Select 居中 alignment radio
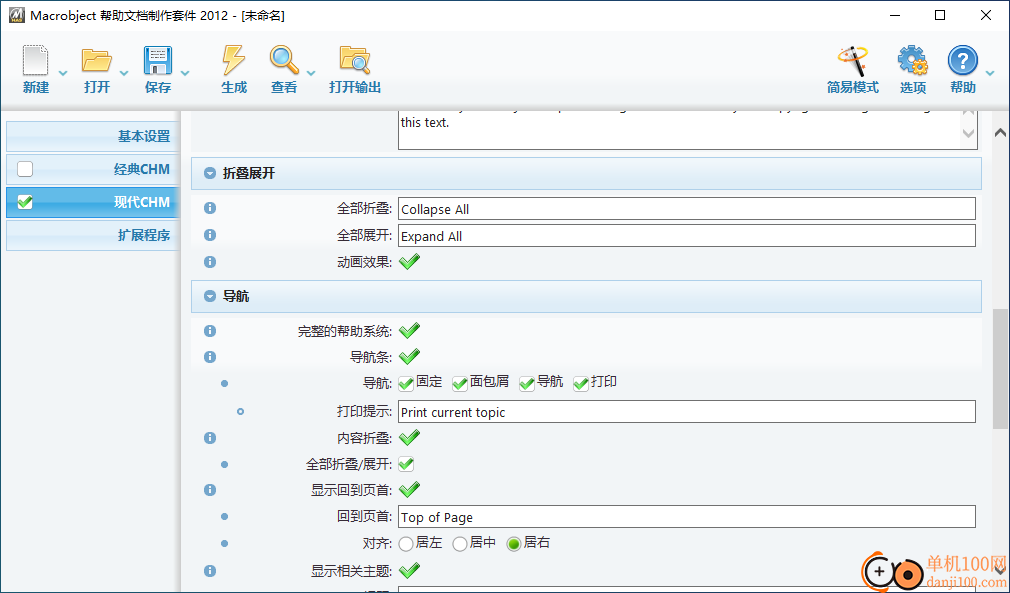 pyautogui.click(x=459, y=544)
